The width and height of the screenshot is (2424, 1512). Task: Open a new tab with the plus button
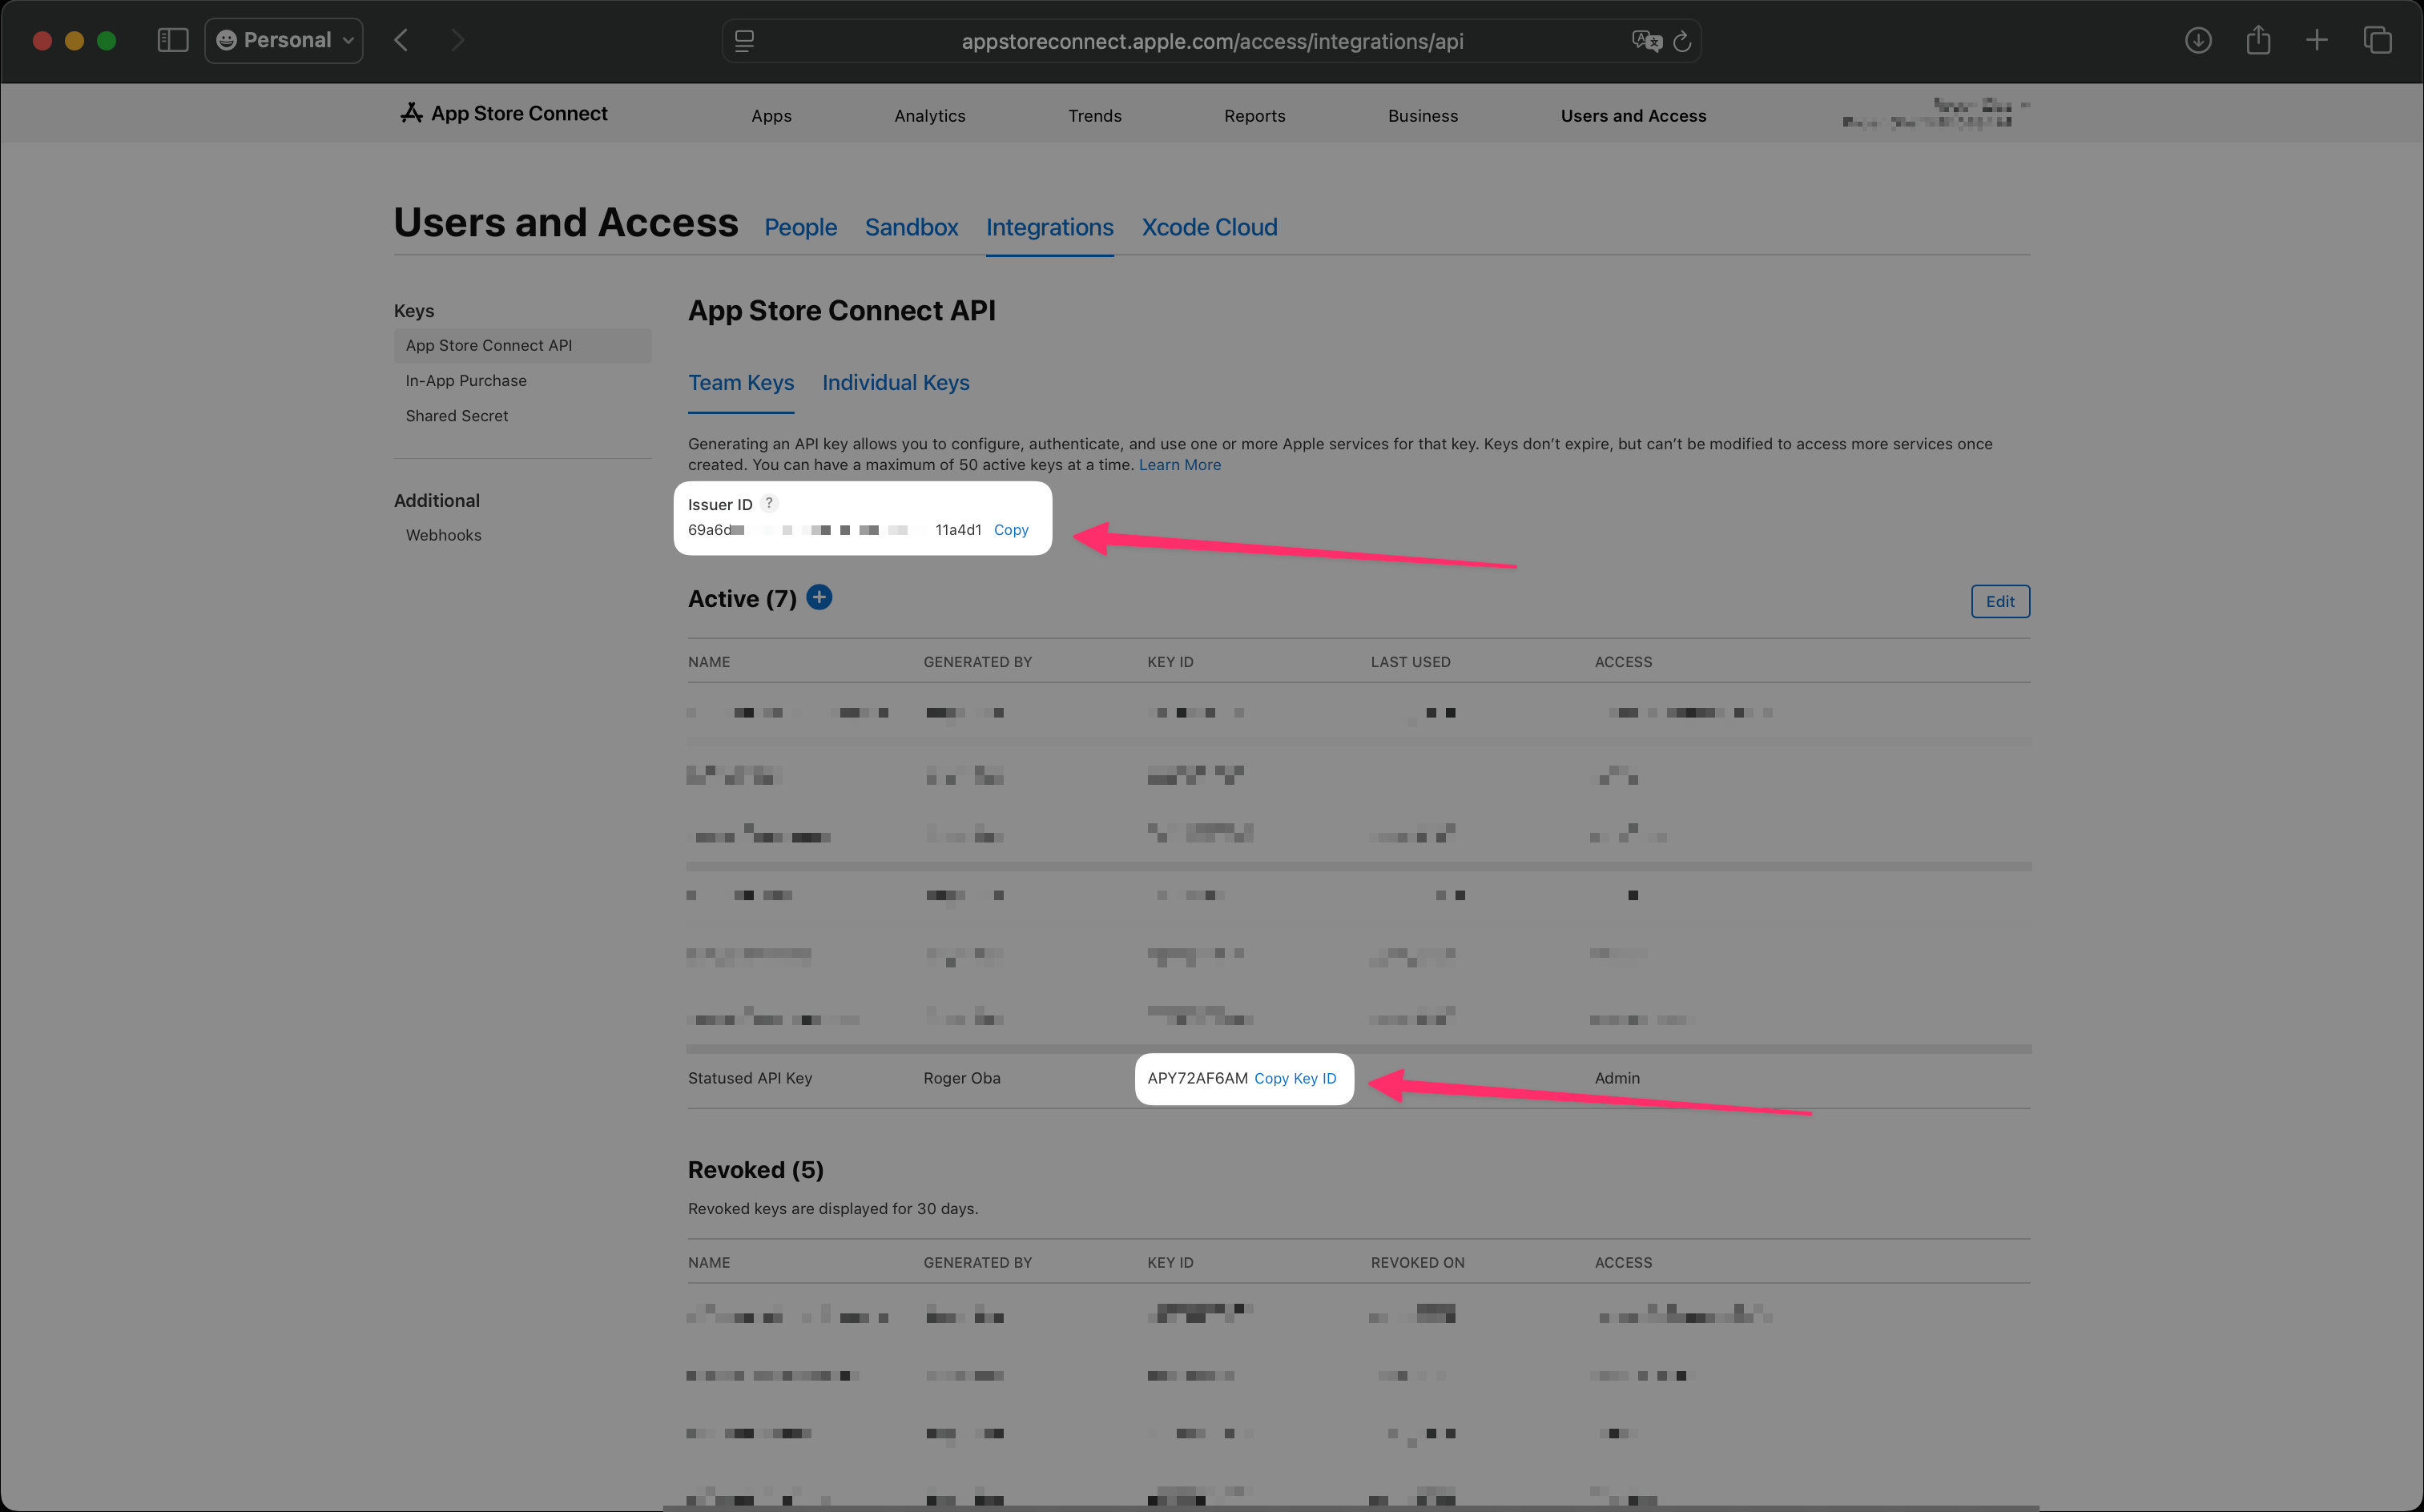tap(2318, 40)
